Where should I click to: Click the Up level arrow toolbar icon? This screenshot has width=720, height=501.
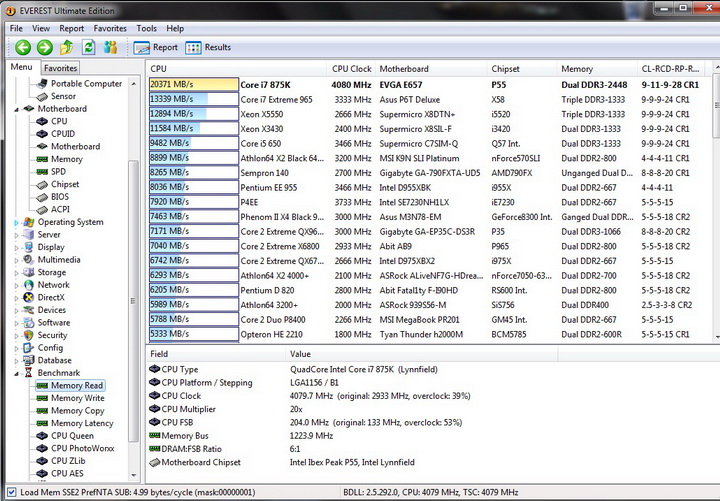click(67, 47)
